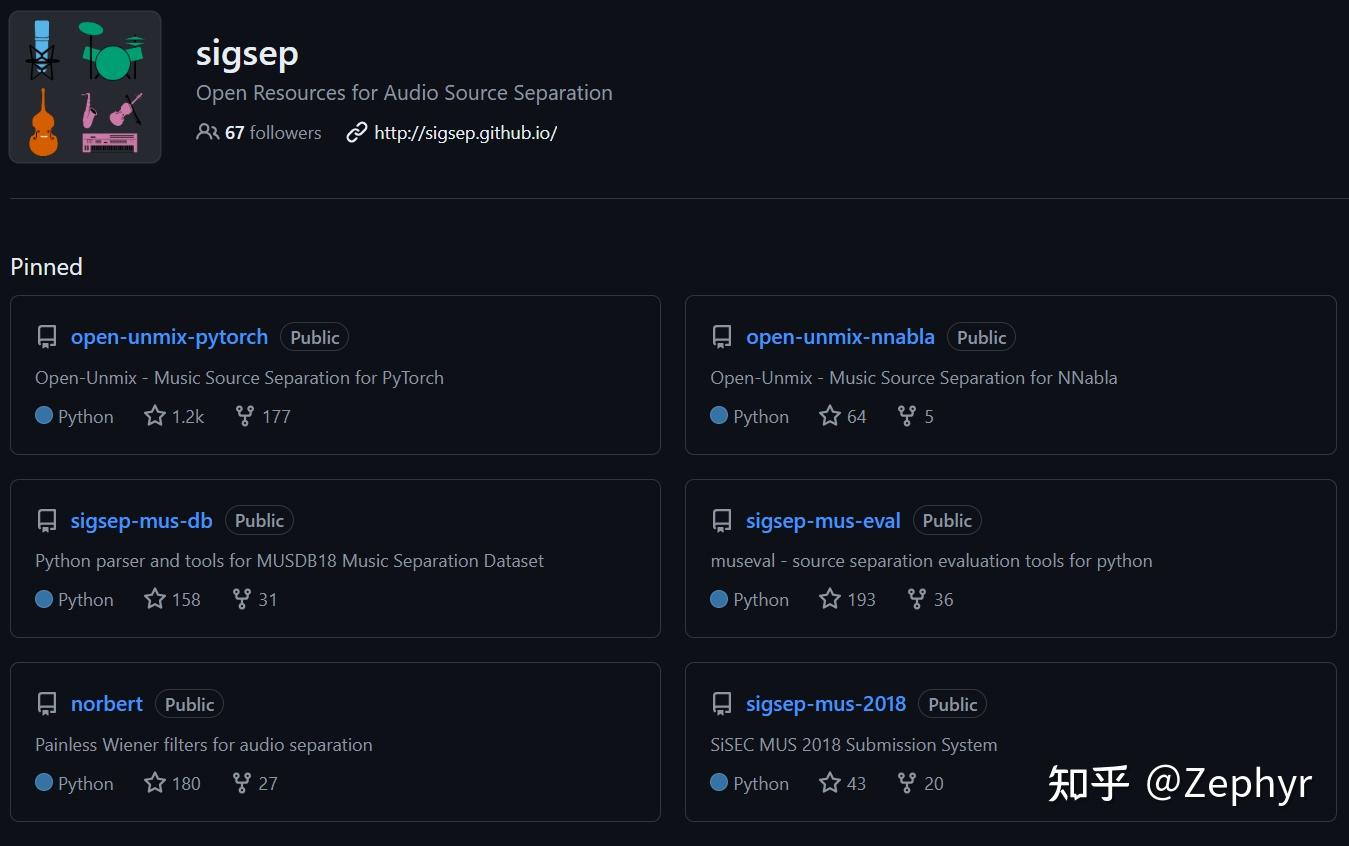This screenshot has width=1349, height=846.
Task: View the 180 stars on norbert
Action: (173, 784)
